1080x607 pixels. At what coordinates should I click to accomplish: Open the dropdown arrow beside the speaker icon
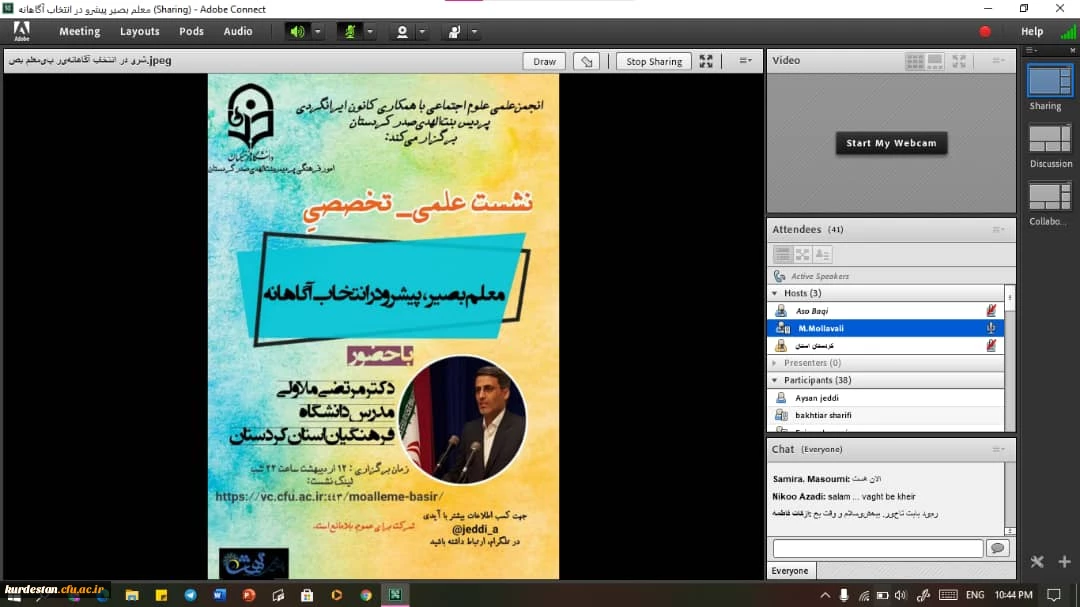318,32
